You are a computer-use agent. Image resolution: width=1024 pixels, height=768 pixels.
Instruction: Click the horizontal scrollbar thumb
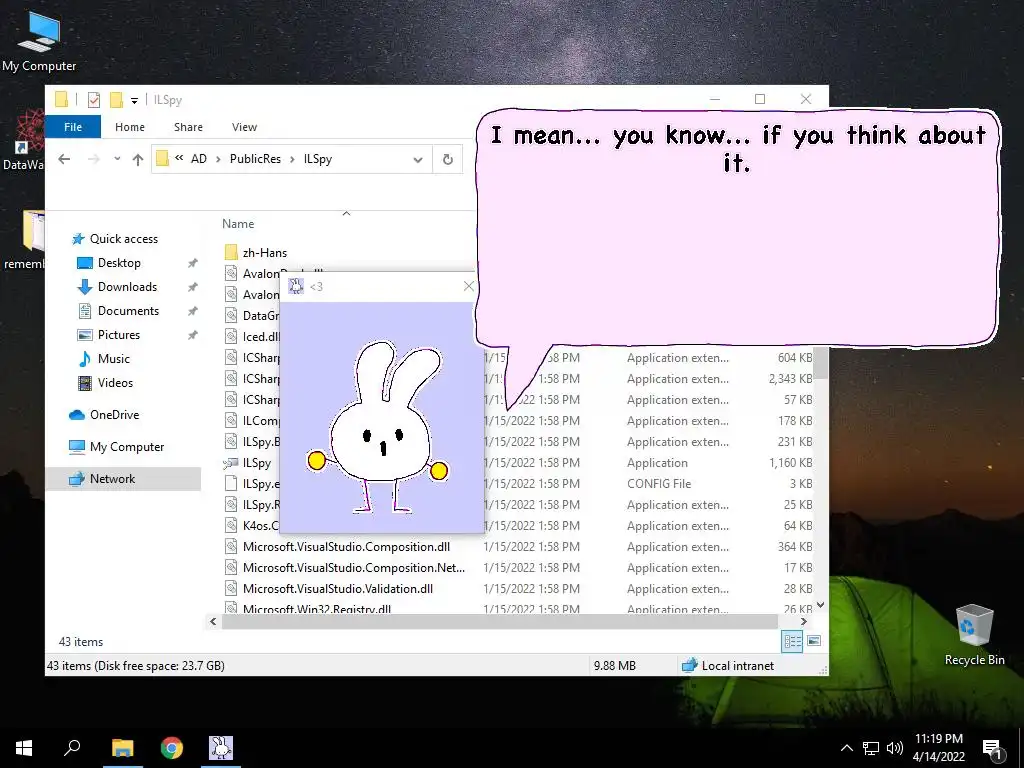point(500,622)
